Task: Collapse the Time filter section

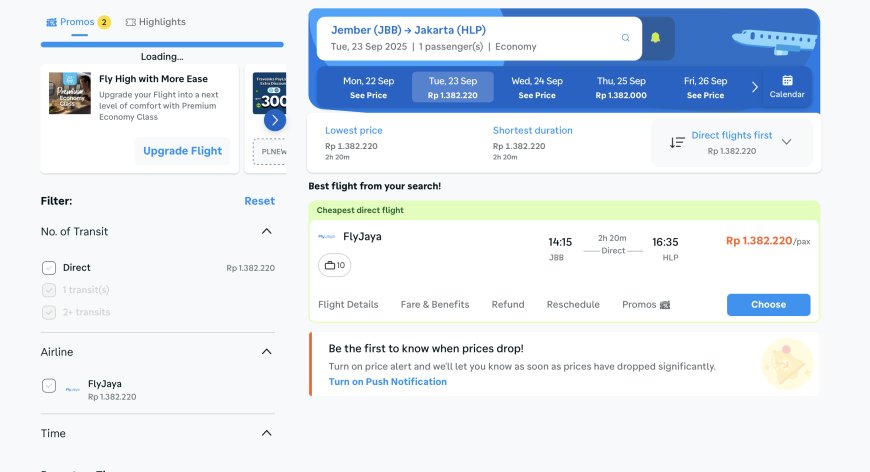Action: [266, 433]
